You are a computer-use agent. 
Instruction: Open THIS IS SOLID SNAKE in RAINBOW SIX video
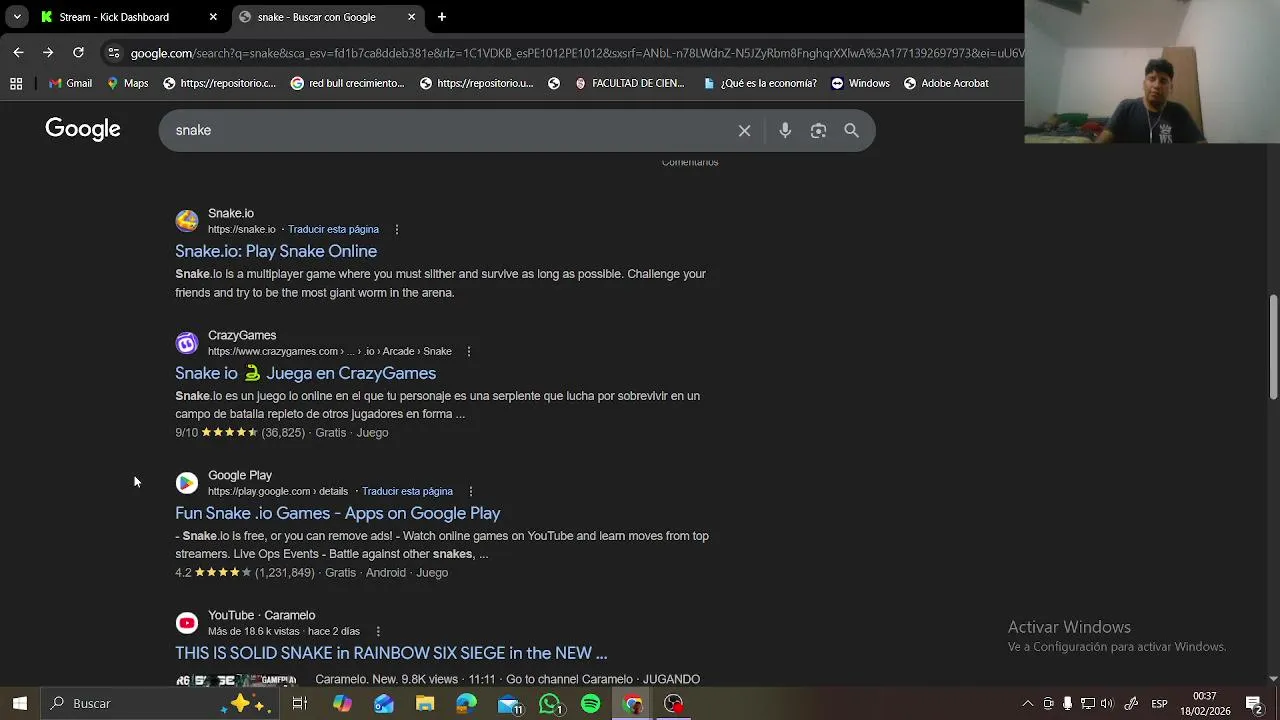tap(391, 653)
